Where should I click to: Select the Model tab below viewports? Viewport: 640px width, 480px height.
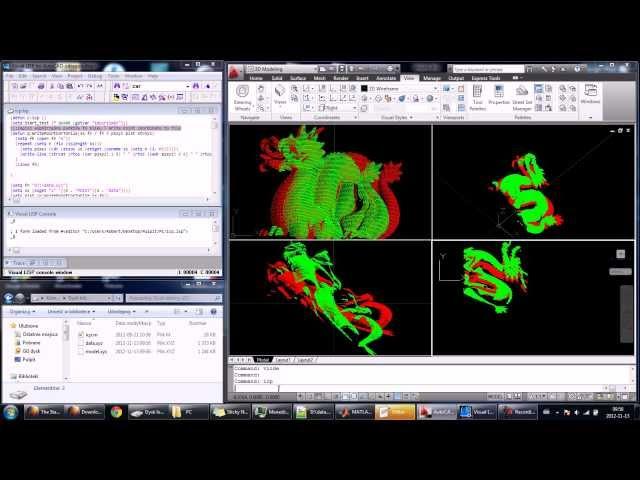click(263, 360)
